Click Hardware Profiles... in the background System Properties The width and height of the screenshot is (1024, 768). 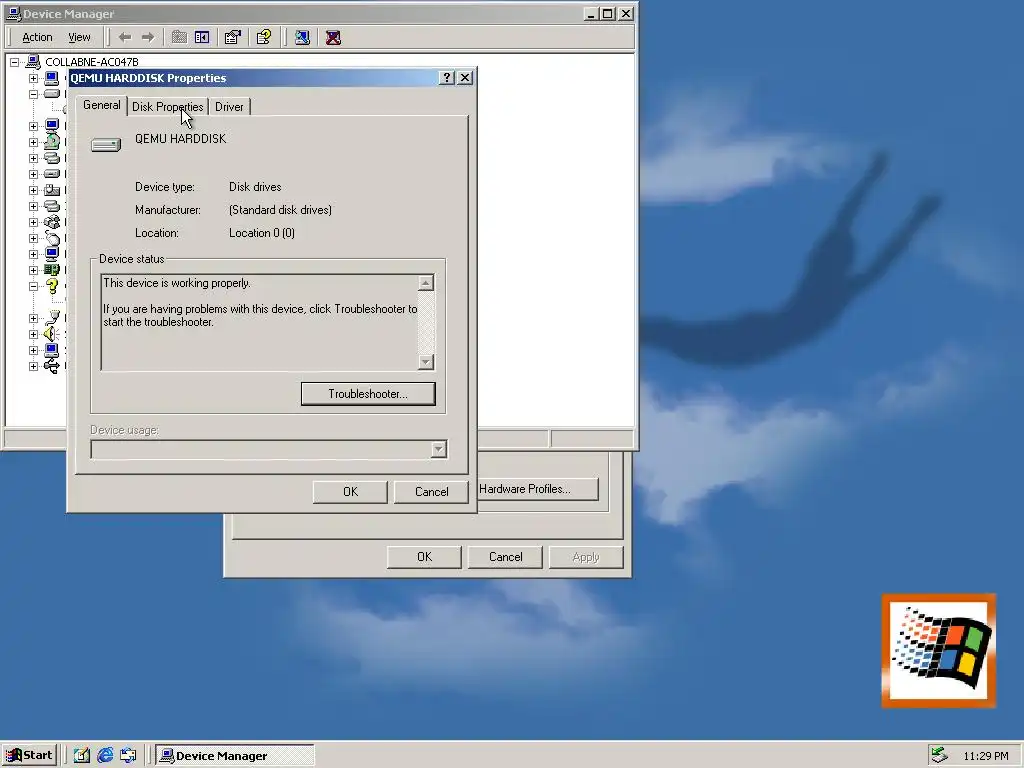click(538, 489)
